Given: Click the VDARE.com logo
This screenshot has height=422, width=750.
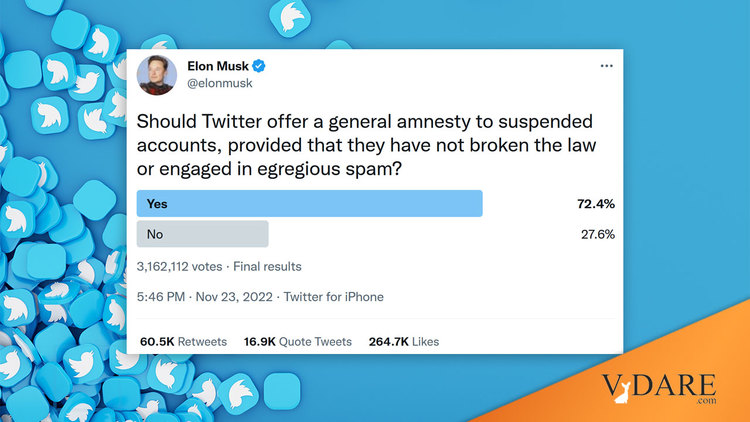Looking at the screenshot, I should click(659, 389).
